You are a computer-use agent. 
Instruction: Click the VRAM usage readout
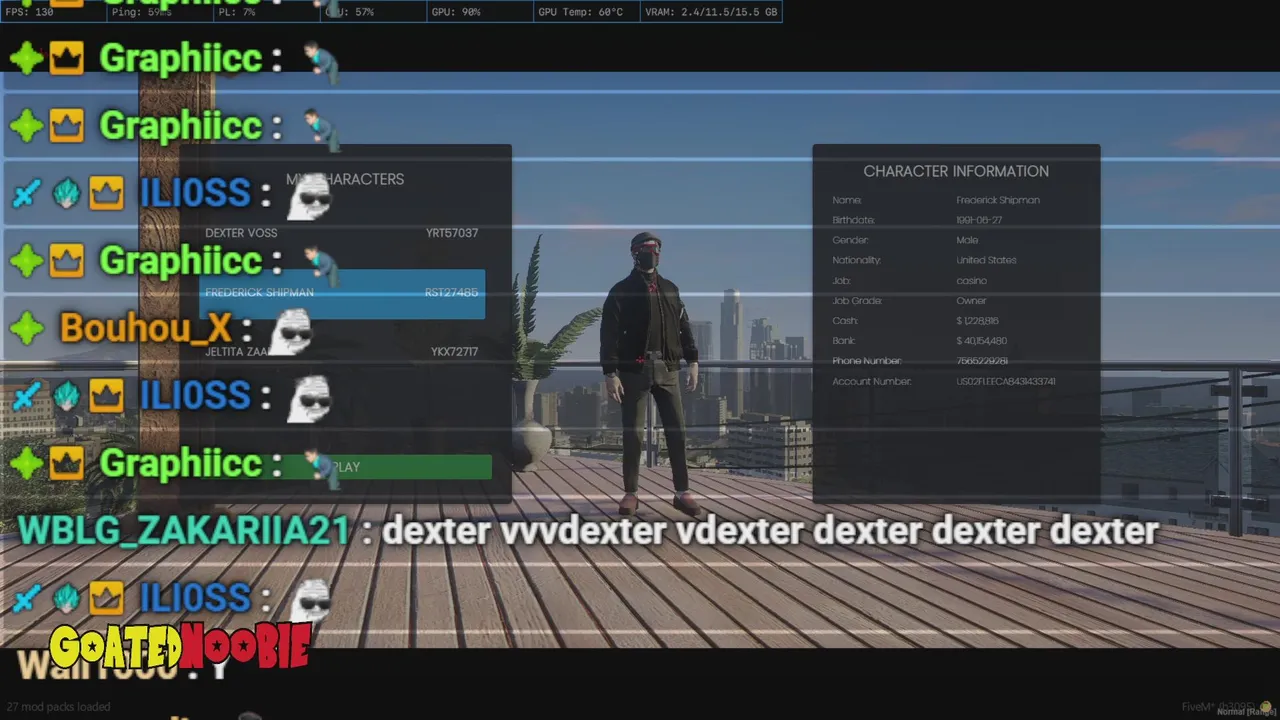click(x=711, y=12)
